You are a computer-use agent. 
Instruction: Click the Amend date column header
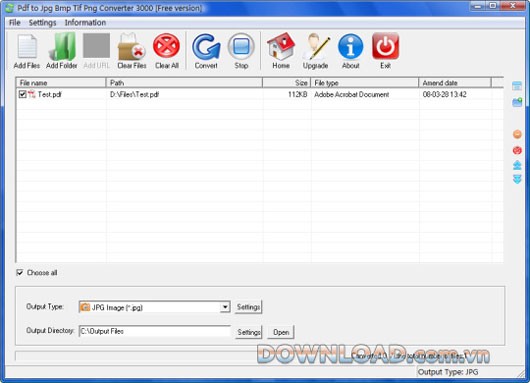tap(455, 83)
